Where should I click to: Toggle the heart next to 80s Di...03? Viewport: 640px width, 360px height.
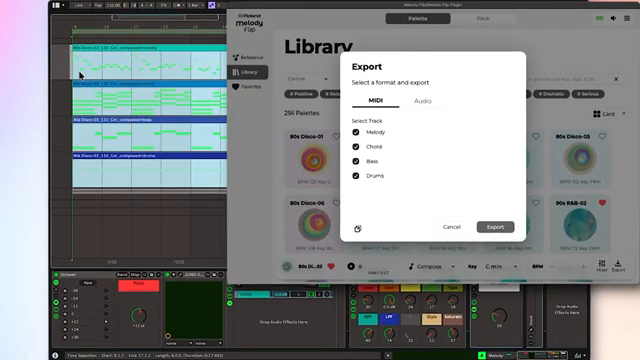pyautogui.click(x=331, y=267)
